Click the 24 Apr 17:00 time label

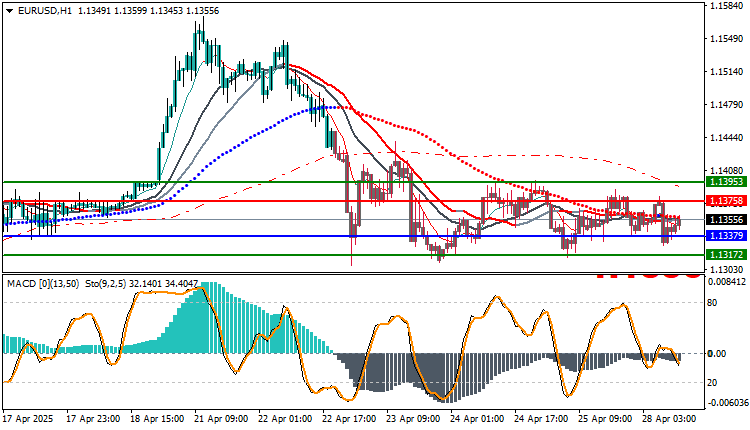tap(541, 419)
